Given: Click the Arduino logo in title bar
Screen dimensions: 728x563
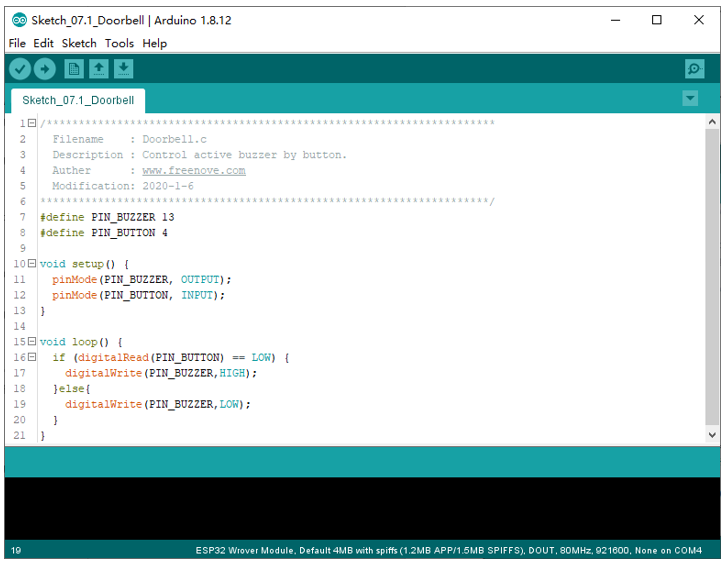Looking at the screenshot, I should coord(19,20).
